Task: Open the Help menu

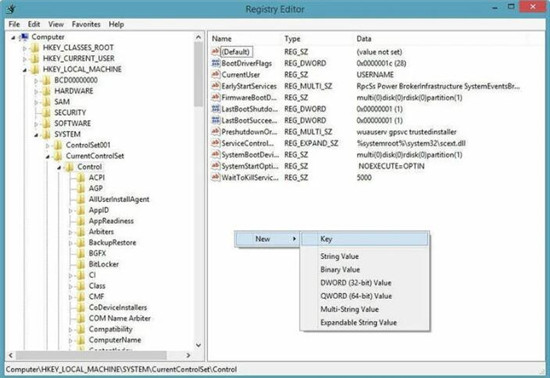Action: point(116,24)
